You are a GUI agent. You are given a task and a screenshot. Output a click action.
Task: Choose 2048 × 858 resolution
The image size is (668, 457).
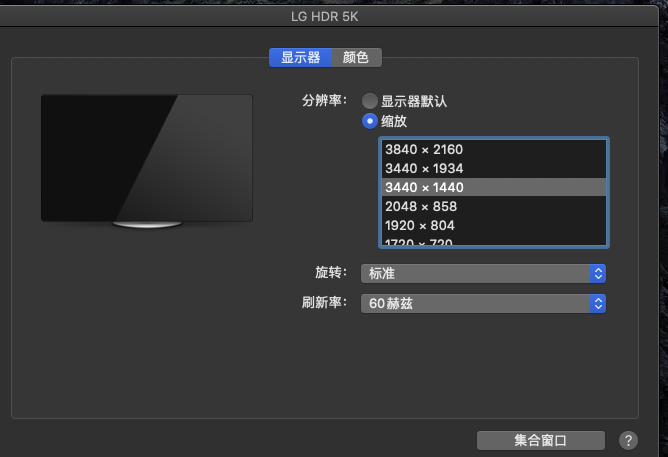click(x=493, y=207)
